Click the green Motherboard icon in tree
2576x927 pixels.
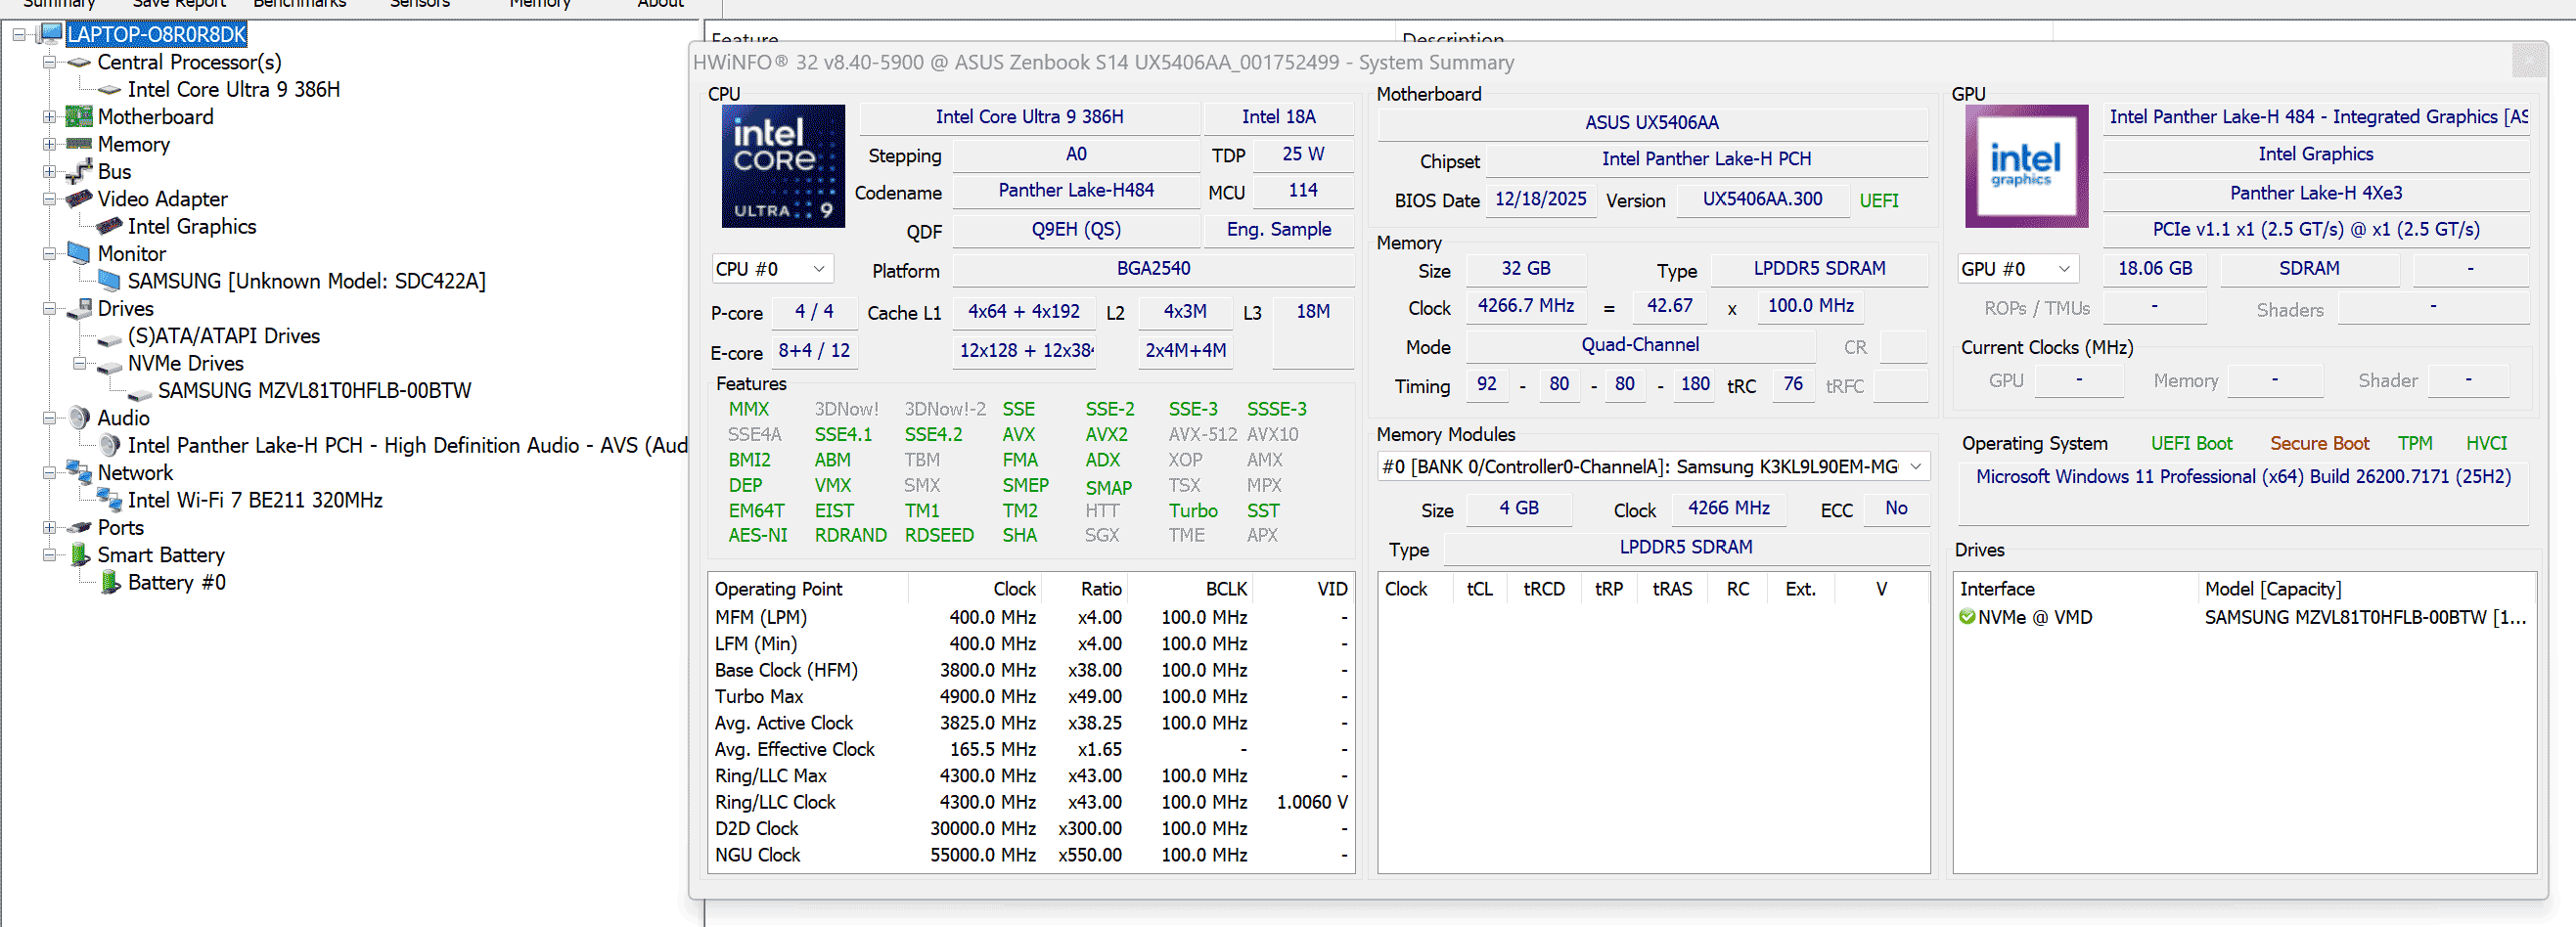pyautogui.click(x=79, y=117)
